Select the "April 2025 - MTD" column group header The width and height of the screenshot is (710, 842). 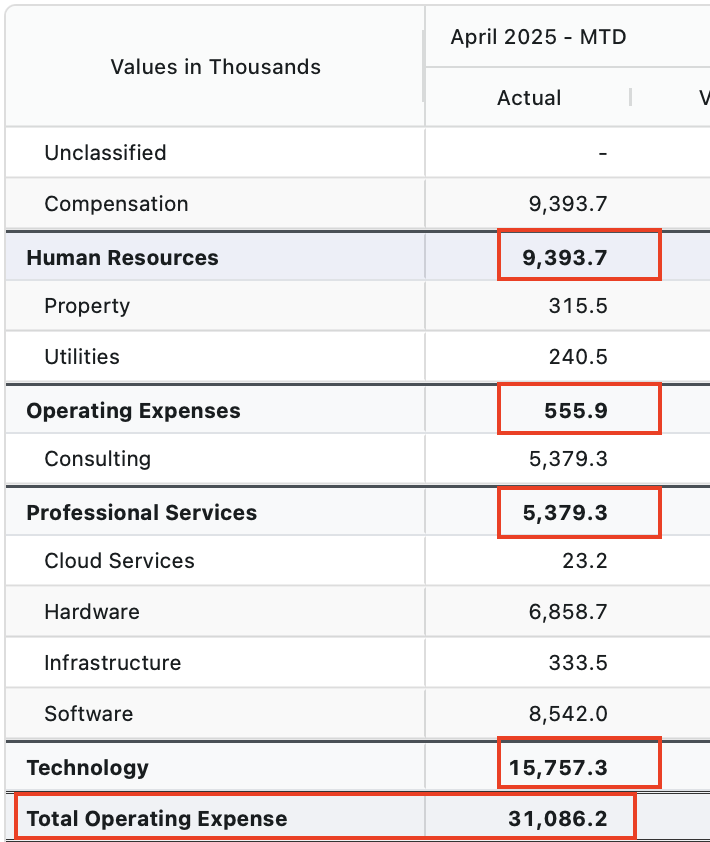[x=538, y=38]
